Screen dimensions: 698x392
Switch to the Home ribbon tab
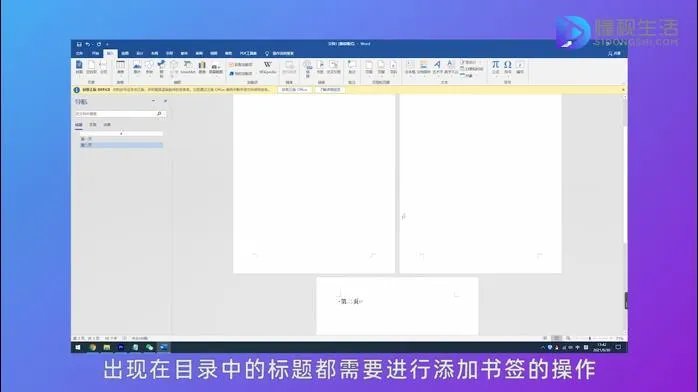coord(95,53)
